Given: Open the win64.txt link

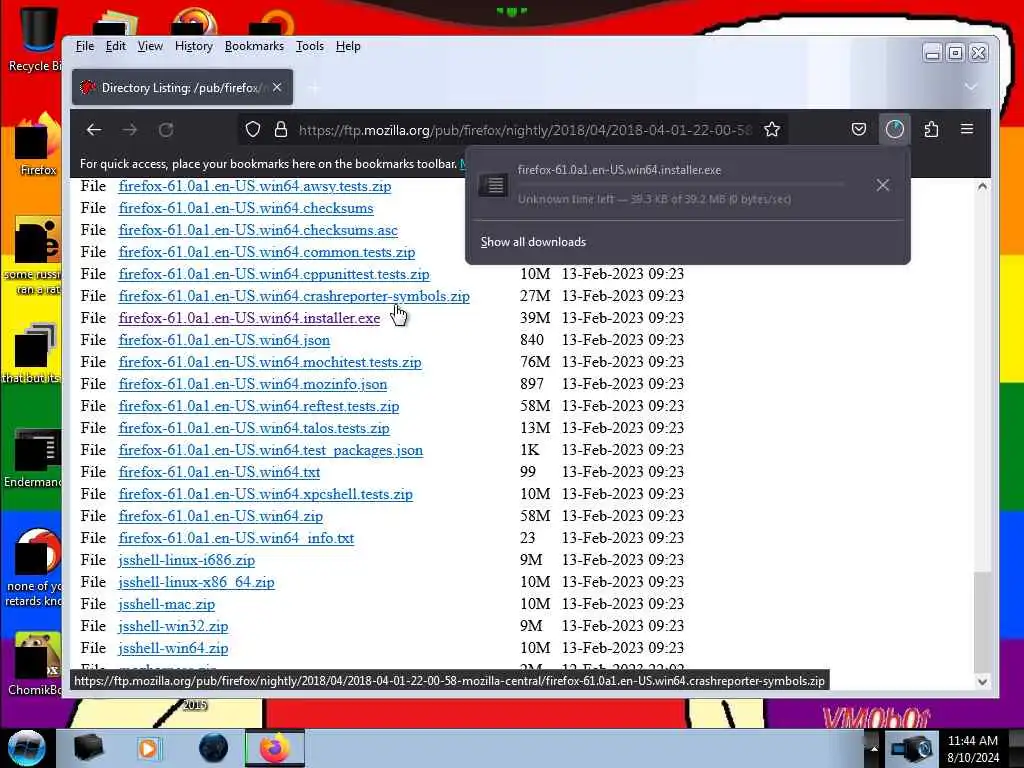Looking at the screenshot, I should pos(219,472).
